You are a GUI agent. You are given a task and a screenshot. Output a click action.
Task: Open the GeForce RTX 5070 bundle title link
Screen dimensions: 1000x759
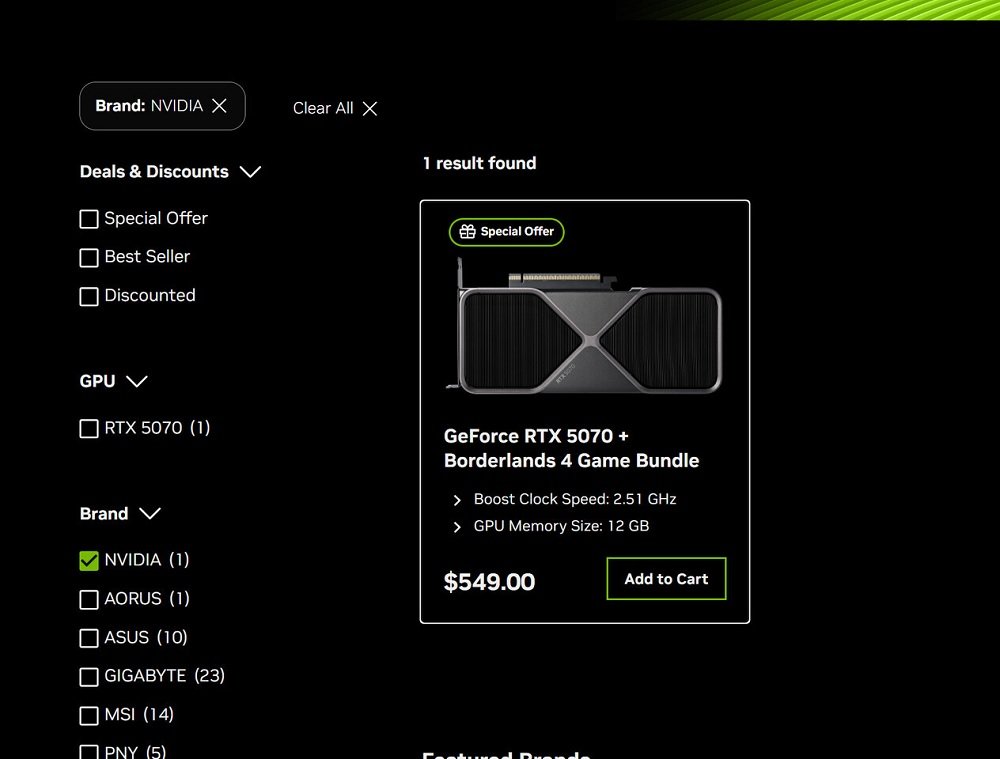coord(571,448)
